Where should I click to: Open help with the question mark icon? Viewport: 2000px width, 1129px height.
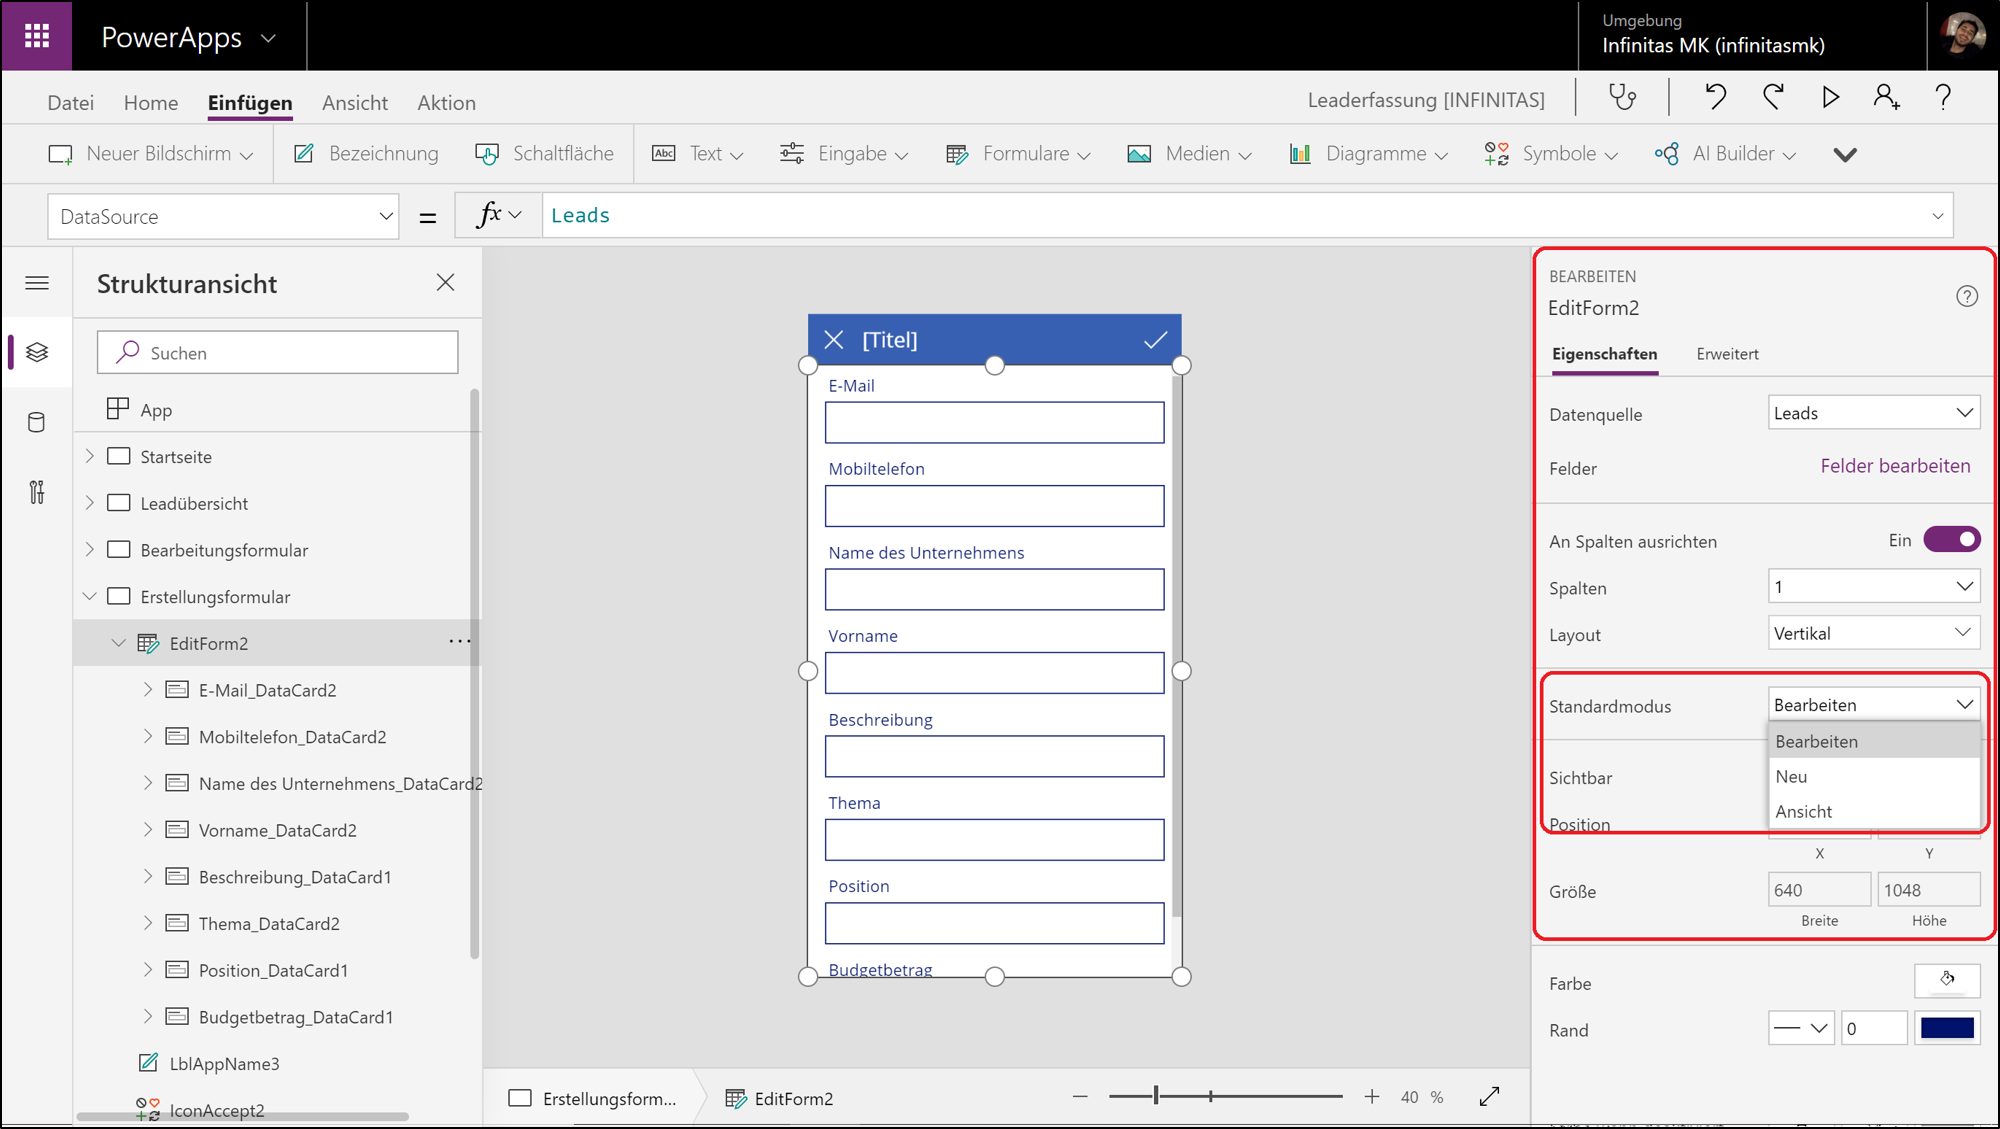(x=1943, y=97)
